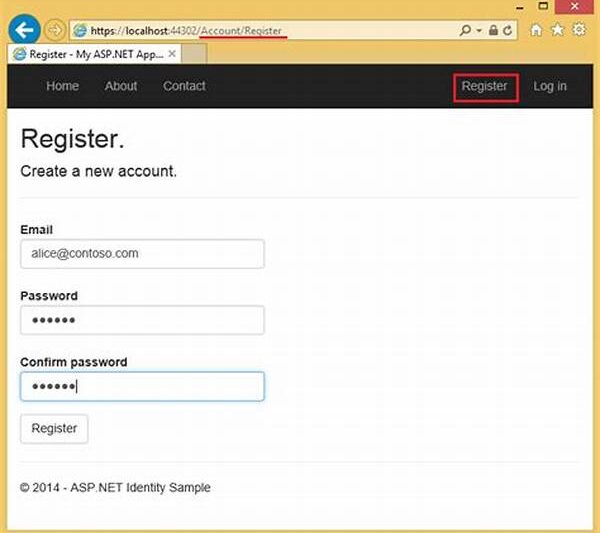Viewport: 600px width, 533px height.
Task: Click the "Register." page heading
Action: click(73, 139)
